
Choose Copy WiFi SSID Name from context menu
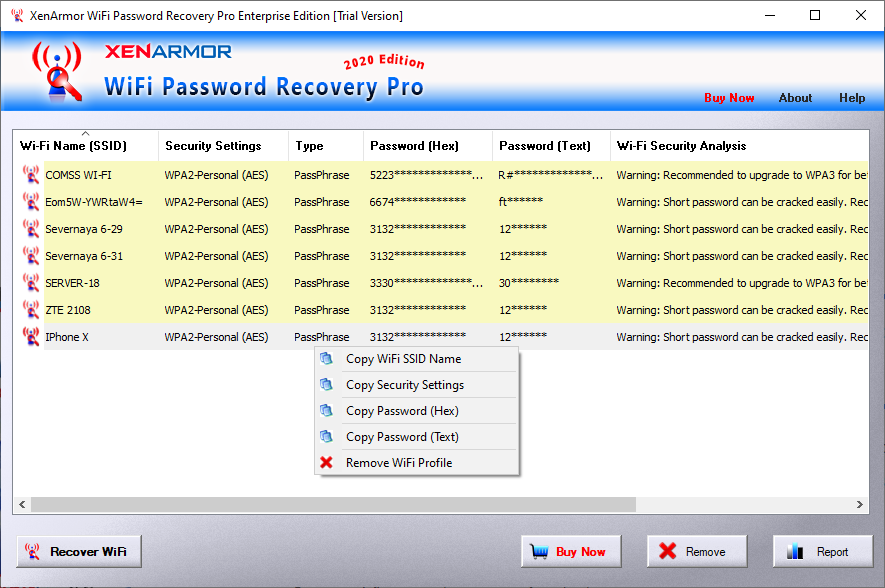tap(417, 359)
